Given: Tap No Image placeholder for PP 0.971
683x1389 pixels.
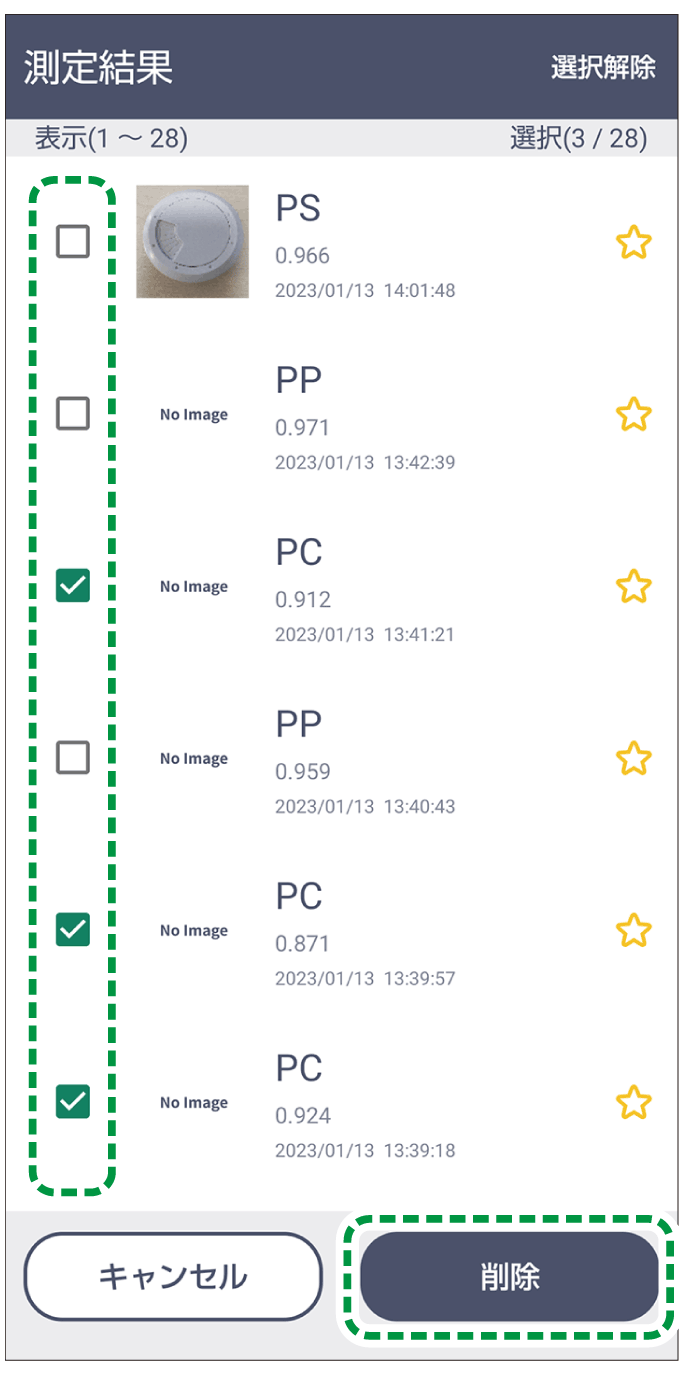Looking at the screenshot, I should coord(194,414).
